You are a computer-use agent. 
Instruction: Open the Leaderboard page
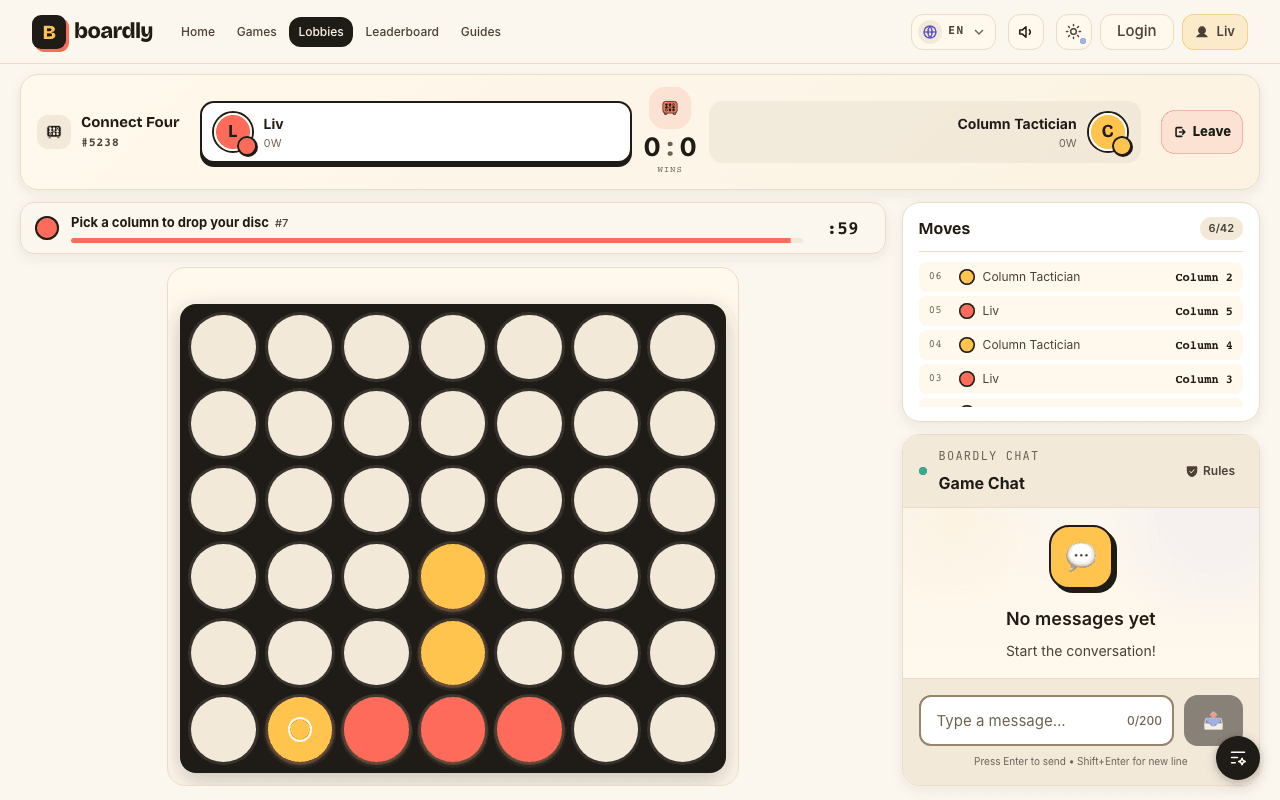pyautogui.click(x=402, y=32)
